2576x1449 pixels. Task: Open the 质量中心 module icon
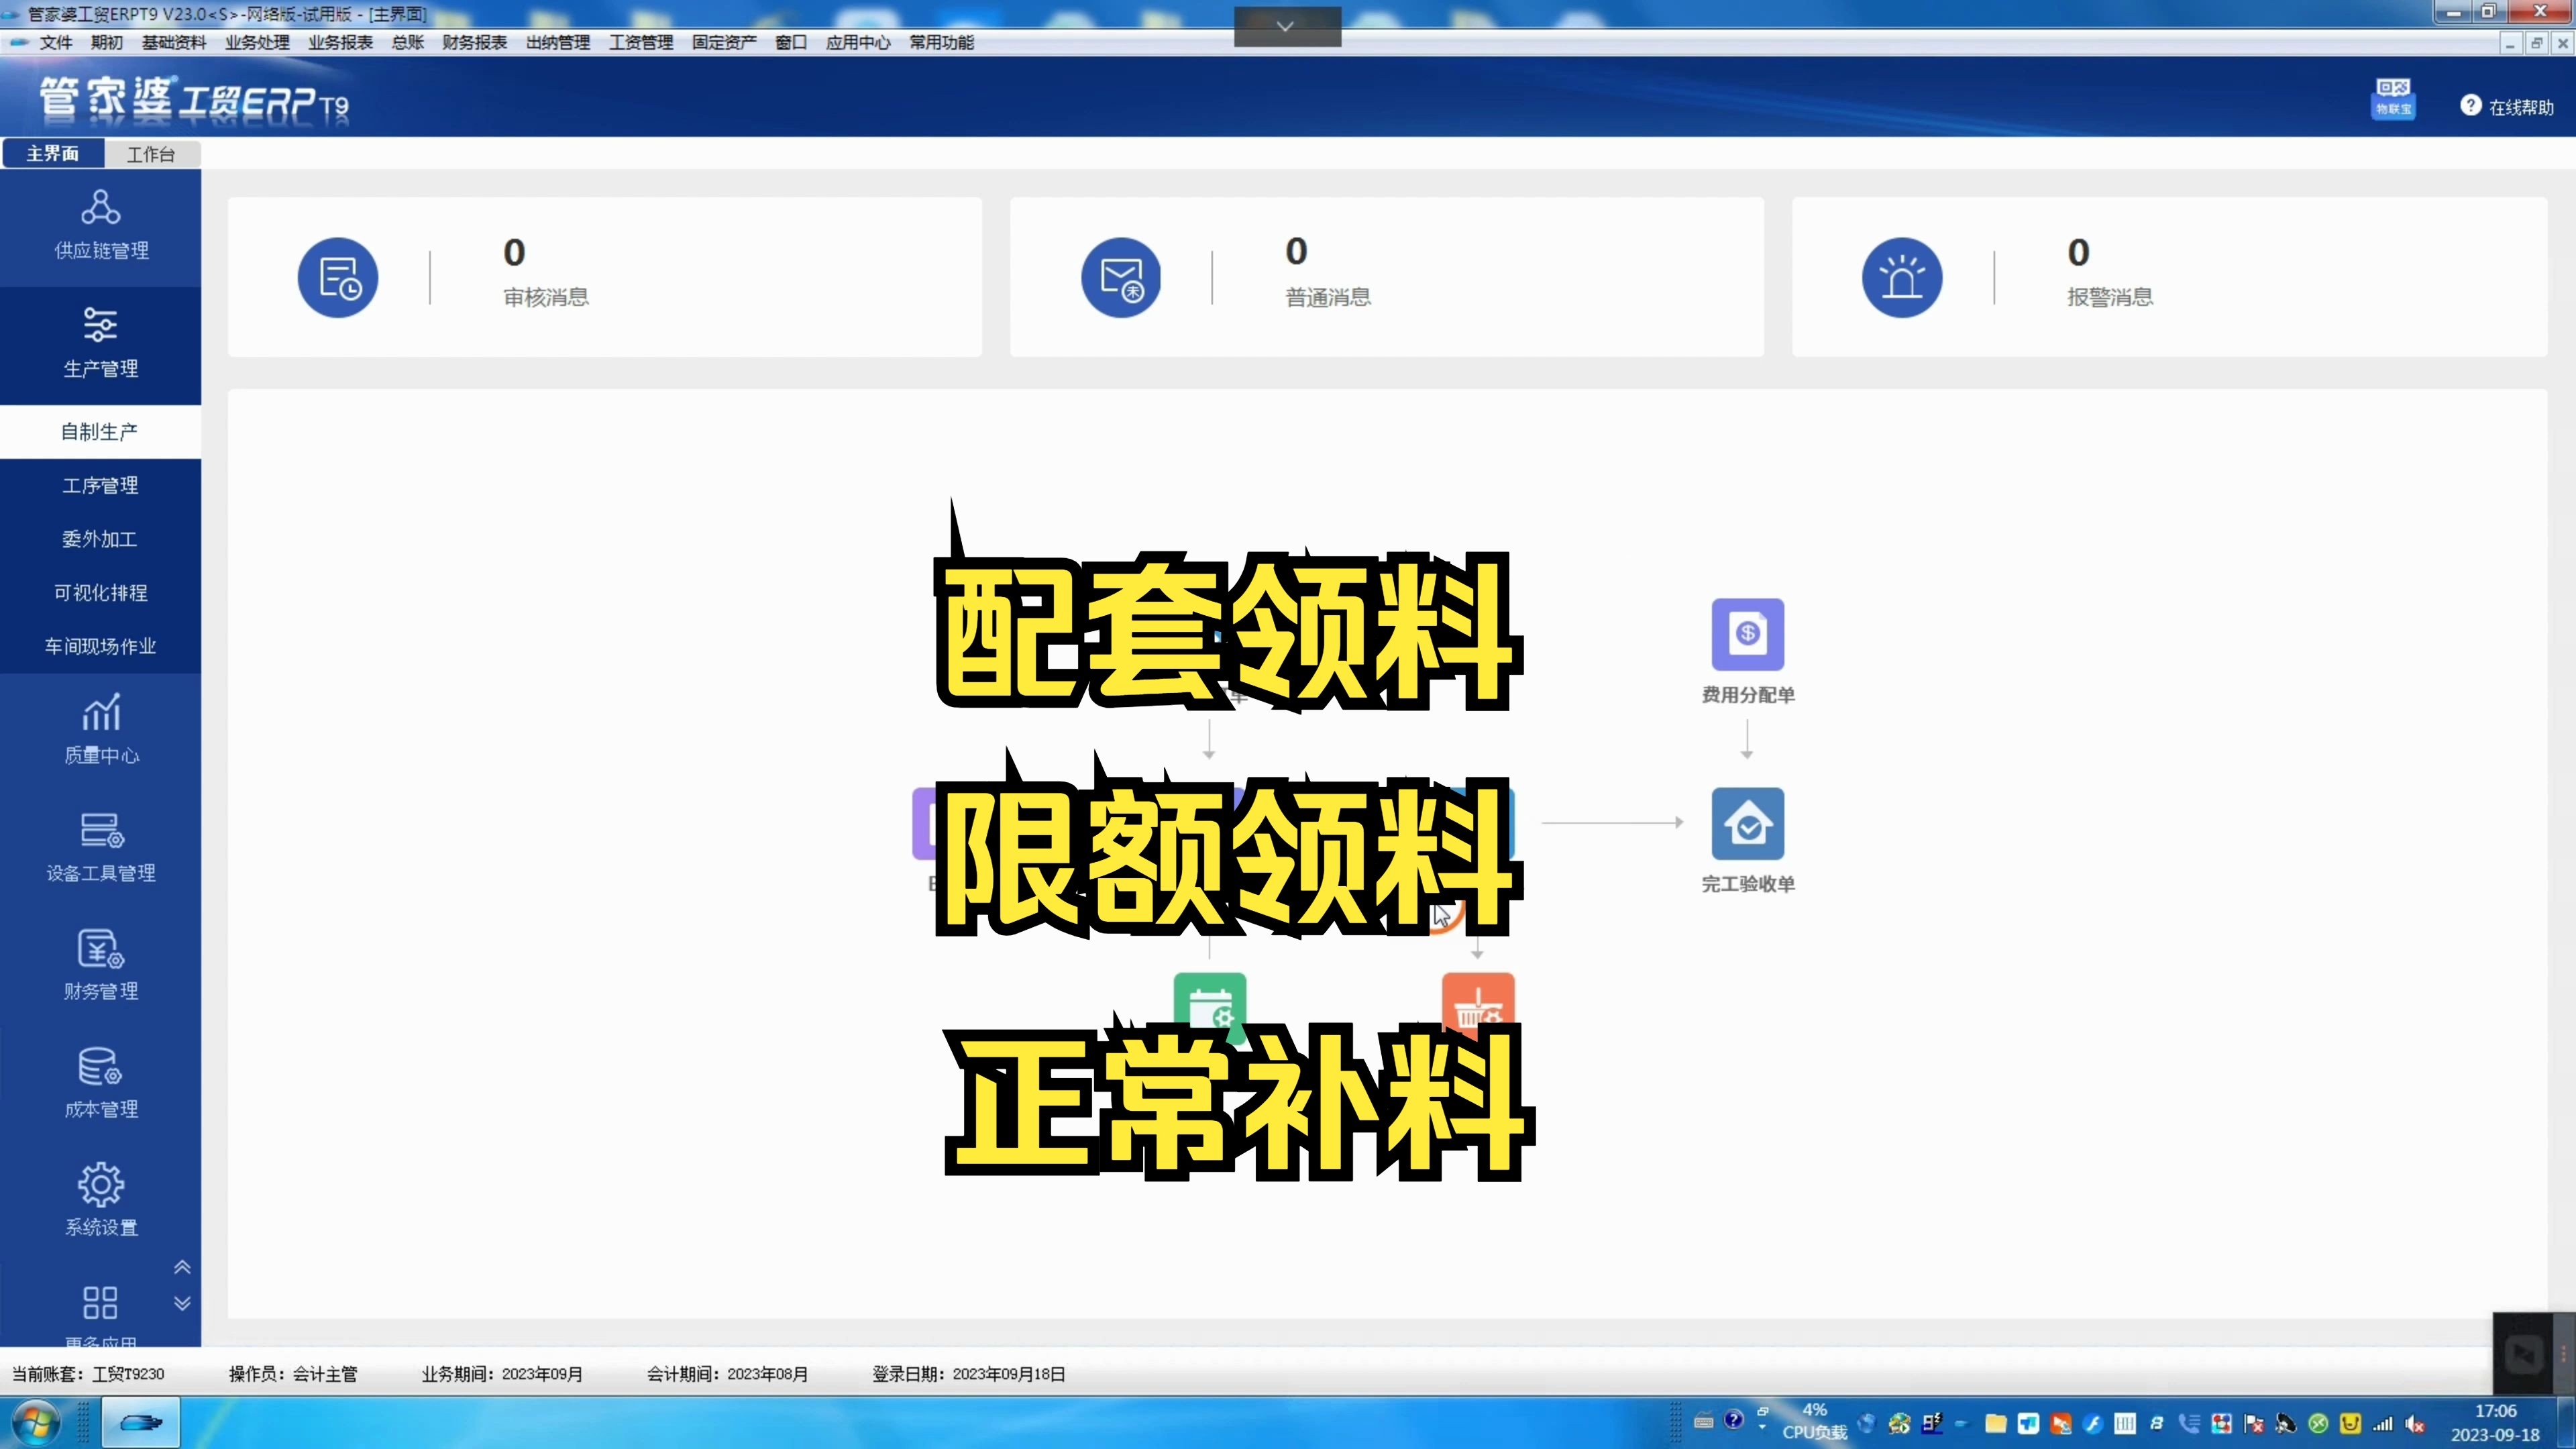99,714
